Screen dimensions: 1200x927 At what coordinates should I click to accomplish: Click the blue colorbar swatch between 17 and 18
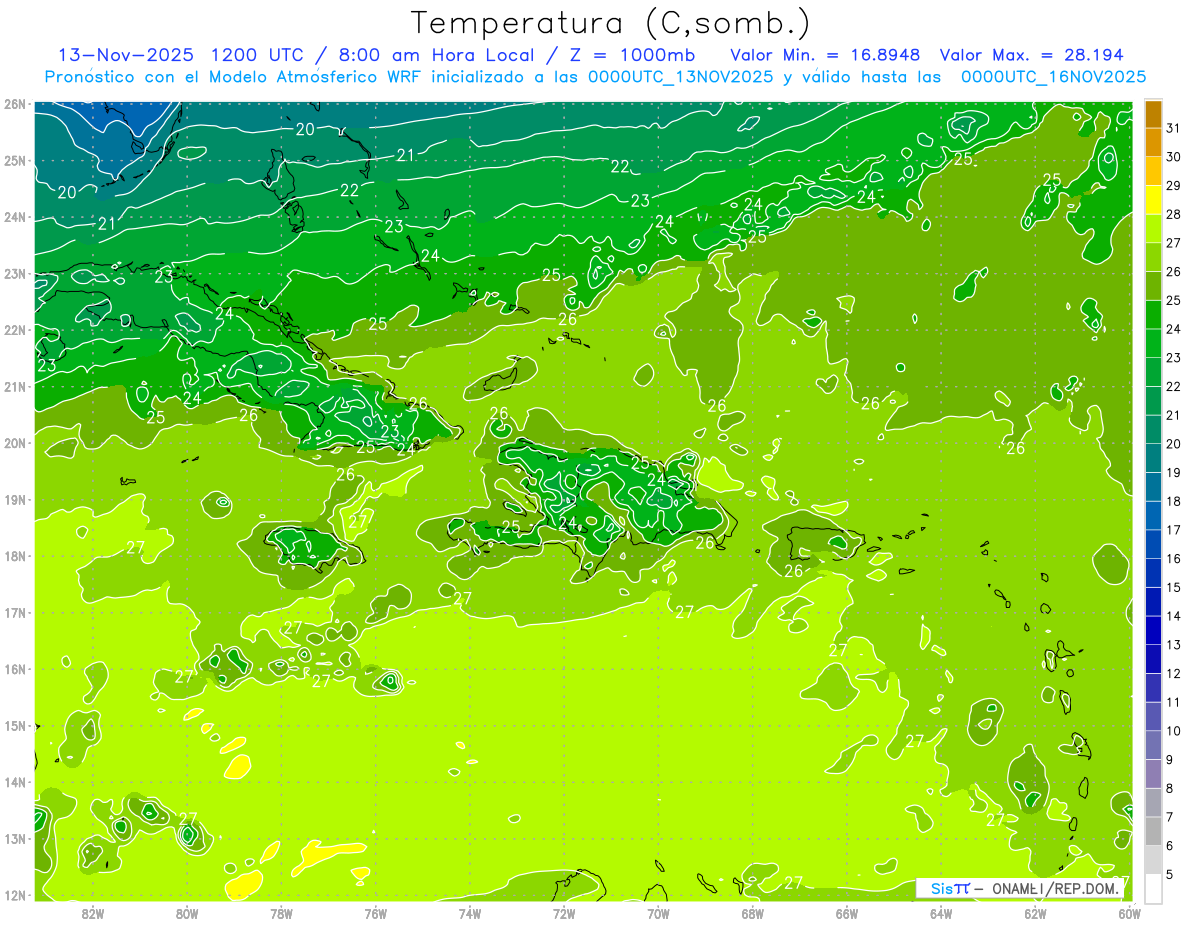pos(1153,515)
